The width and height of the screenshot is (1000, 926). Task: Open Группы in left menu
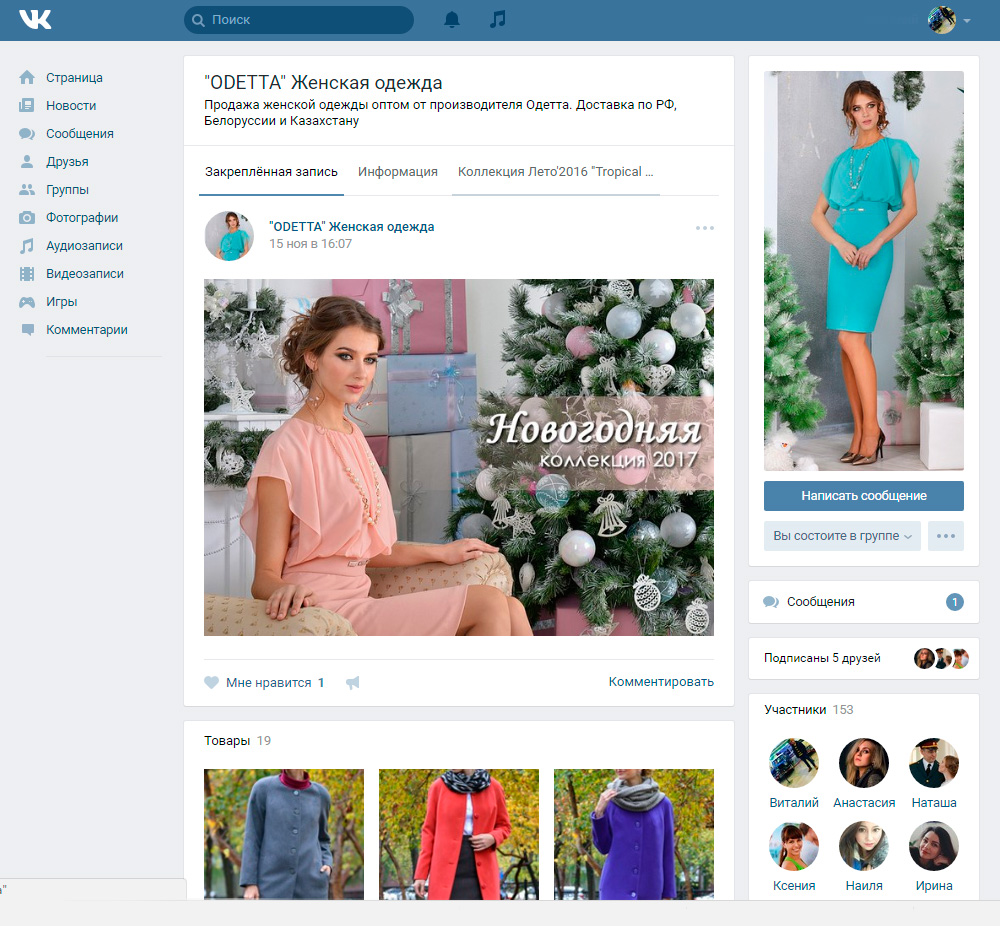67,190
